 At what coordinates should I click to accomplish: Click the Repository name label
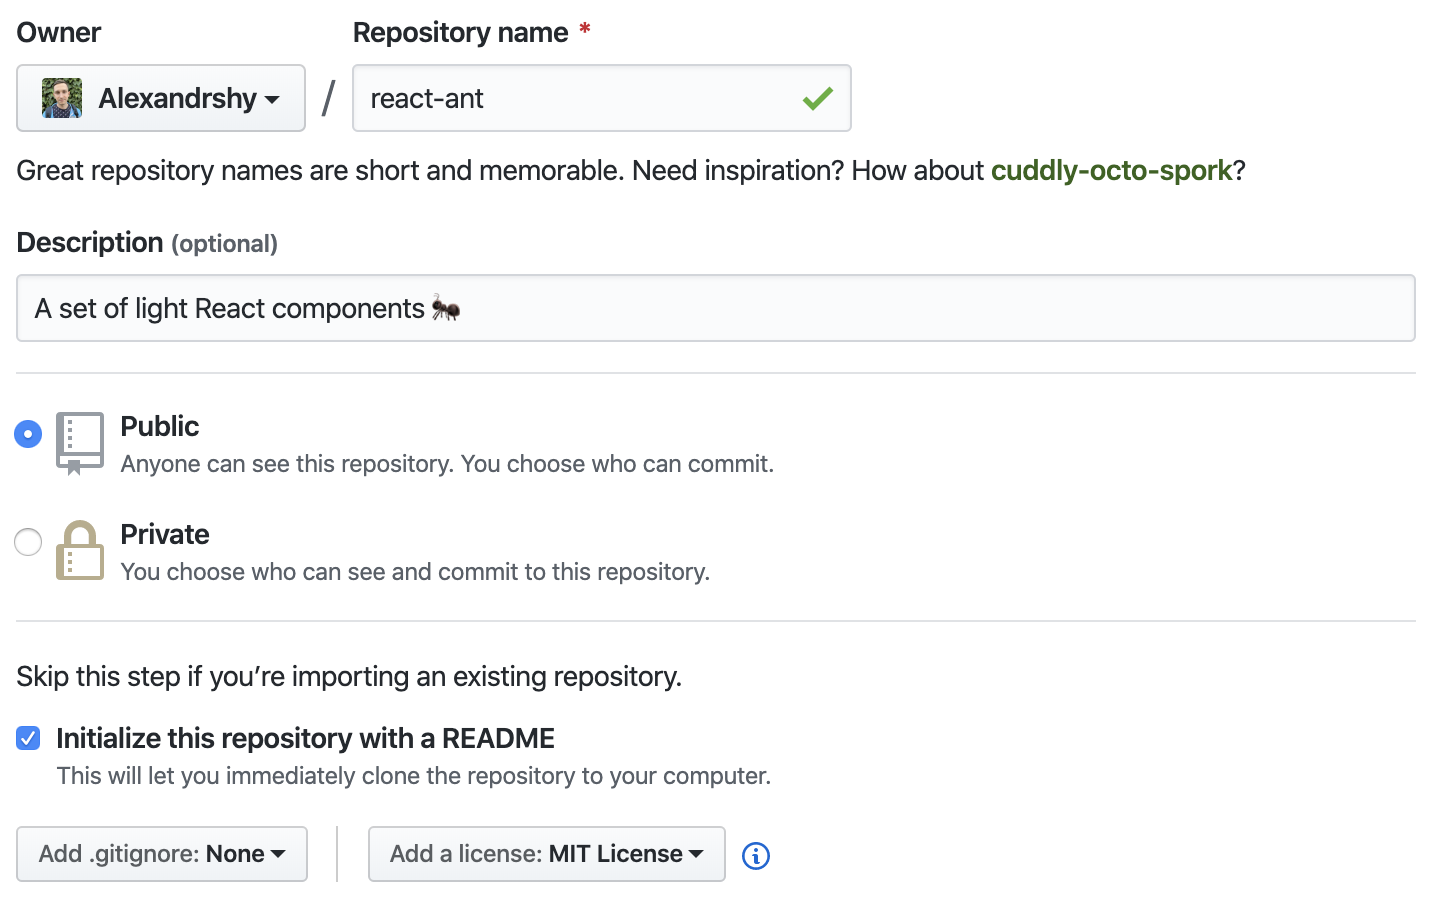click(461, 33)
